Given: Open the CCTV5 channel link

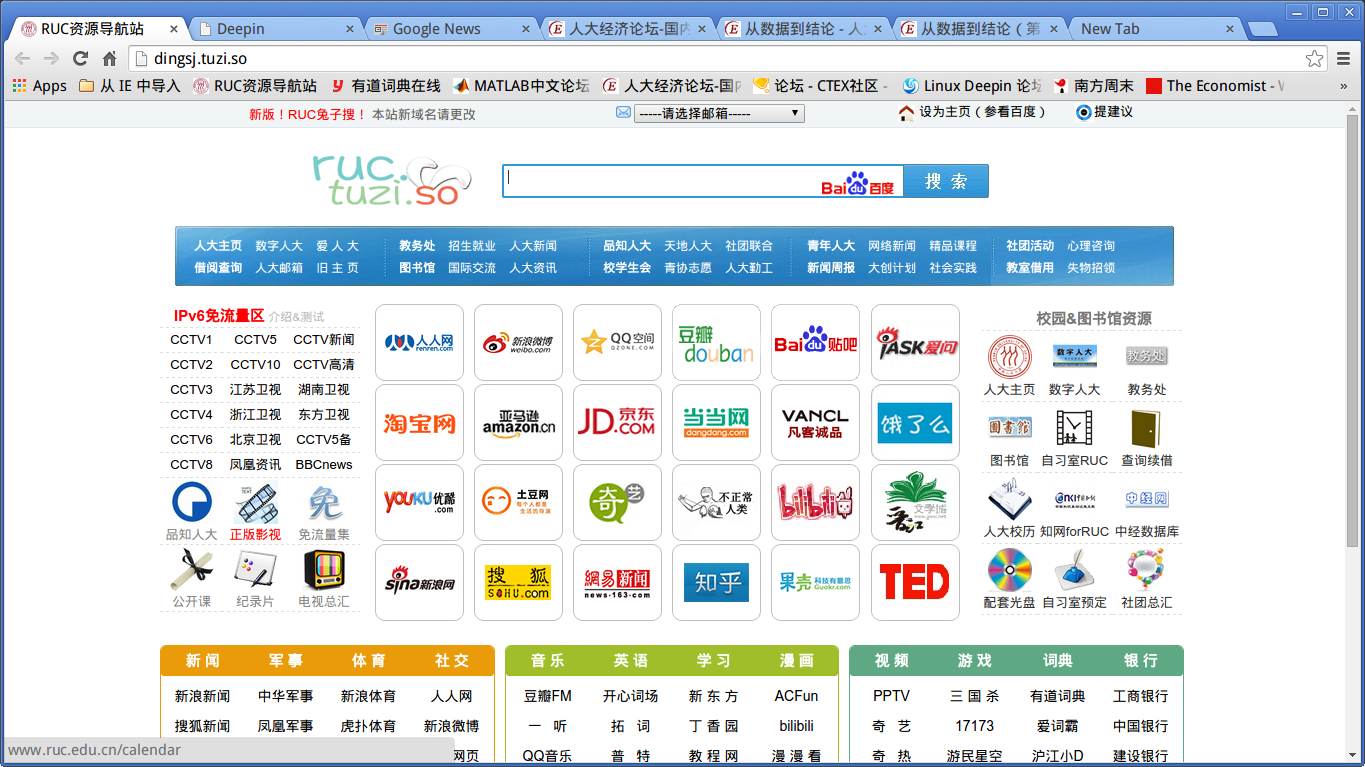Looking at the screenshot, I should coord(255,340).
